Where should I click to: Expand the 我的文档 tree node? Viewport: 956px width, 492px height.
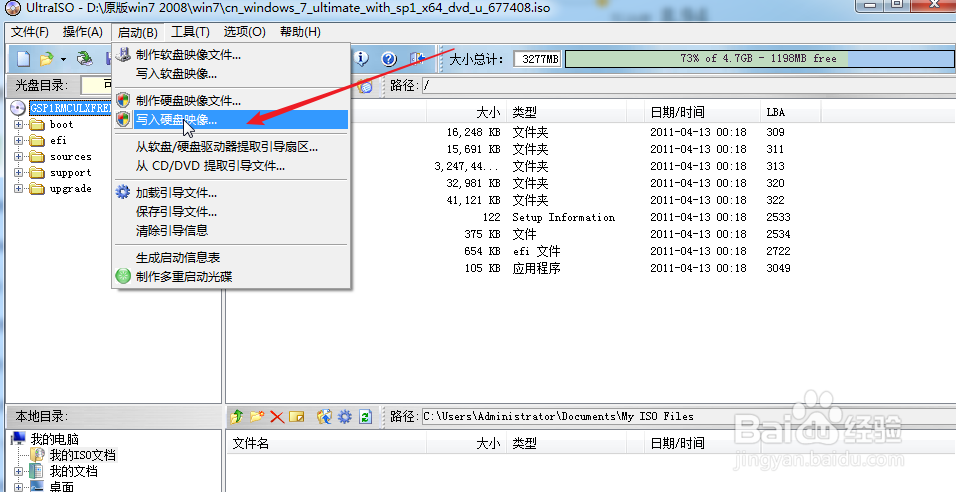[18, 471]
